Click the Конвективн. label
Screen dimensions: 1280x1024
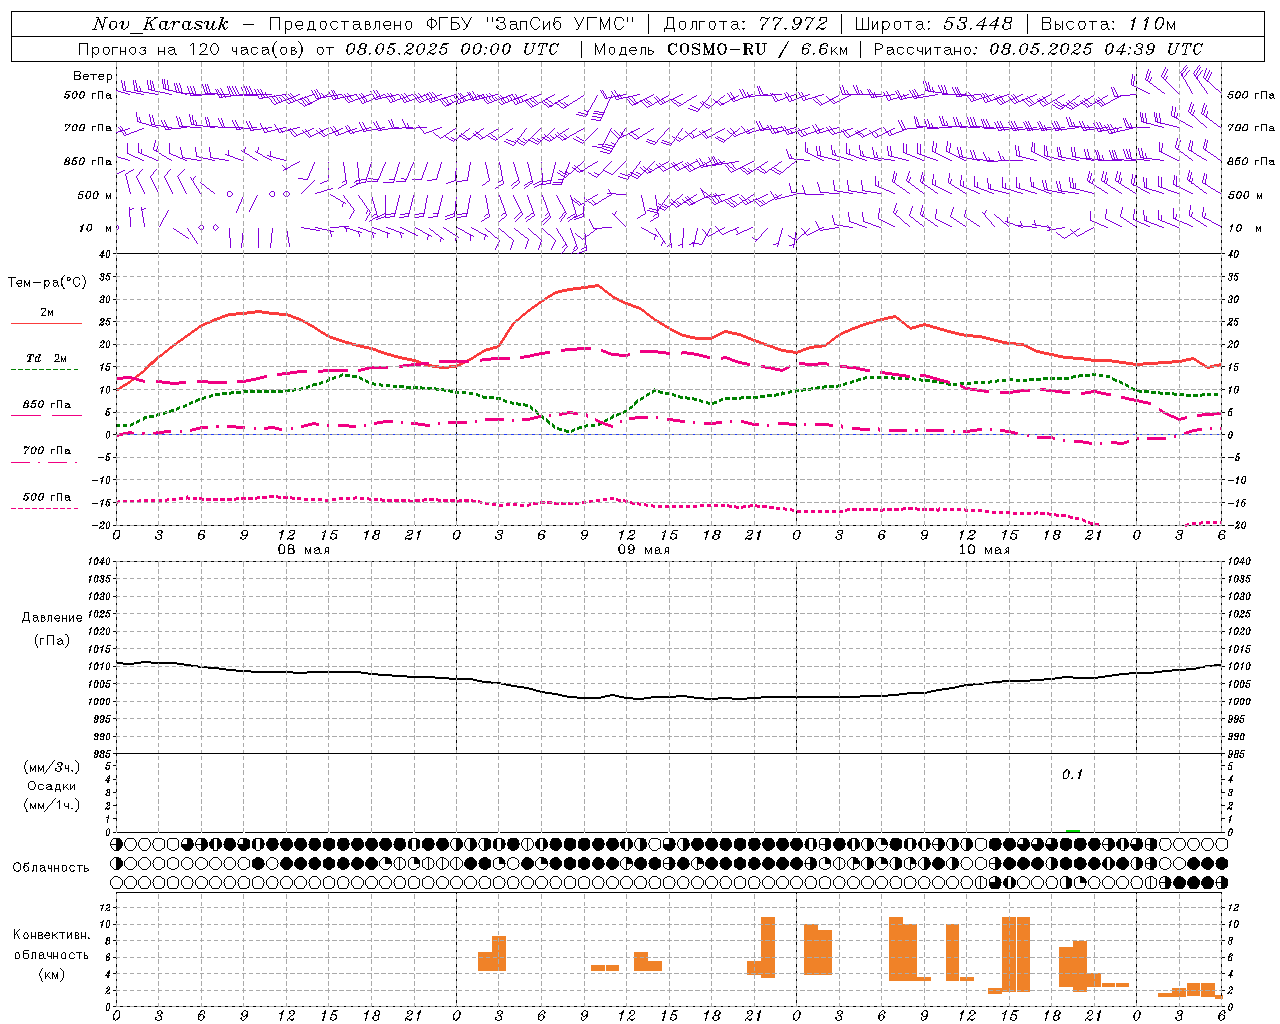coord(51,935)
